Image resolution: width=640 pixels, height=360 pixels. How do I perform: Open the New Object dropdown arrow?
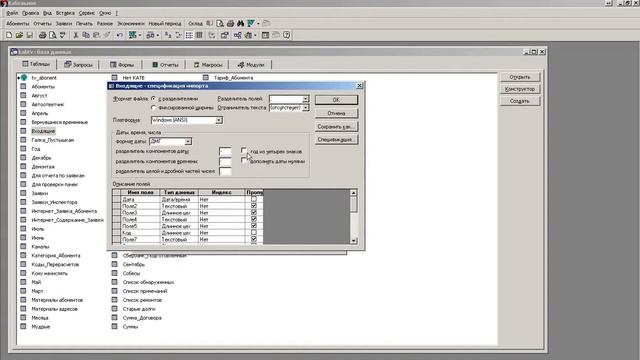[x=255, y=36]
